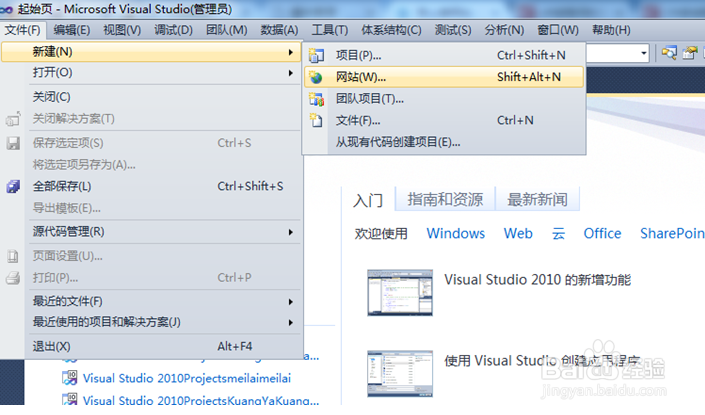Viewport: 705px width, 415px height.
Task: Open the 帮助(H) menu
Action: [x=611, y=30]
